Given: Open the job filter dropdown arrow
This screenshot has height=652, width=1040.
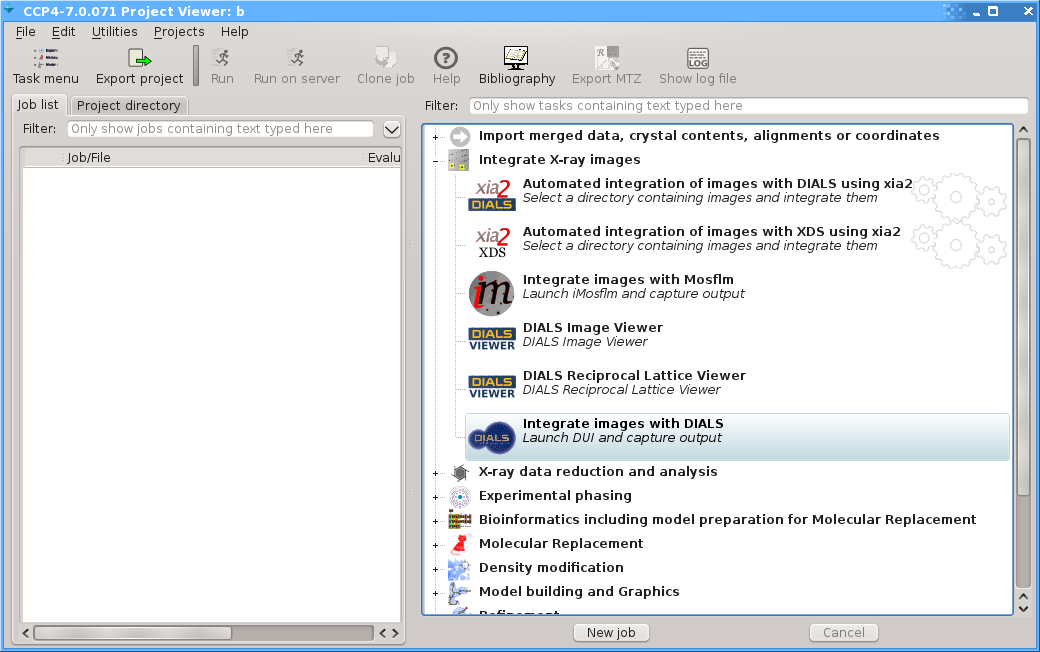Looking at the screenshot, I should point(392,129).
